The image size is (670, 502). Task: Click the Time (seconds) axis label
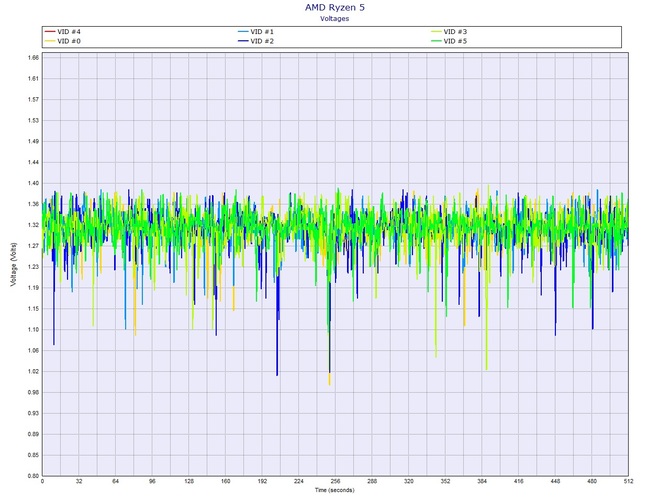click(335, 490)
